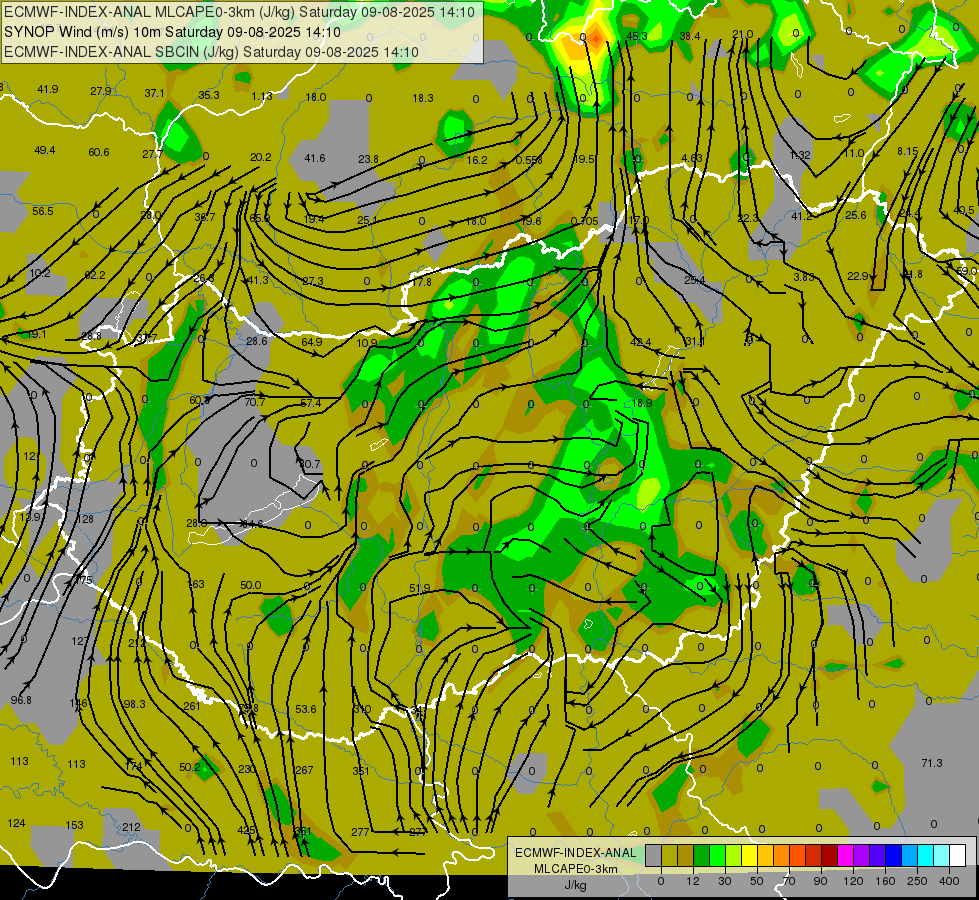This screenshot has height=900, width=979.
Task: Select the station value 153
Action: (74, 825)
